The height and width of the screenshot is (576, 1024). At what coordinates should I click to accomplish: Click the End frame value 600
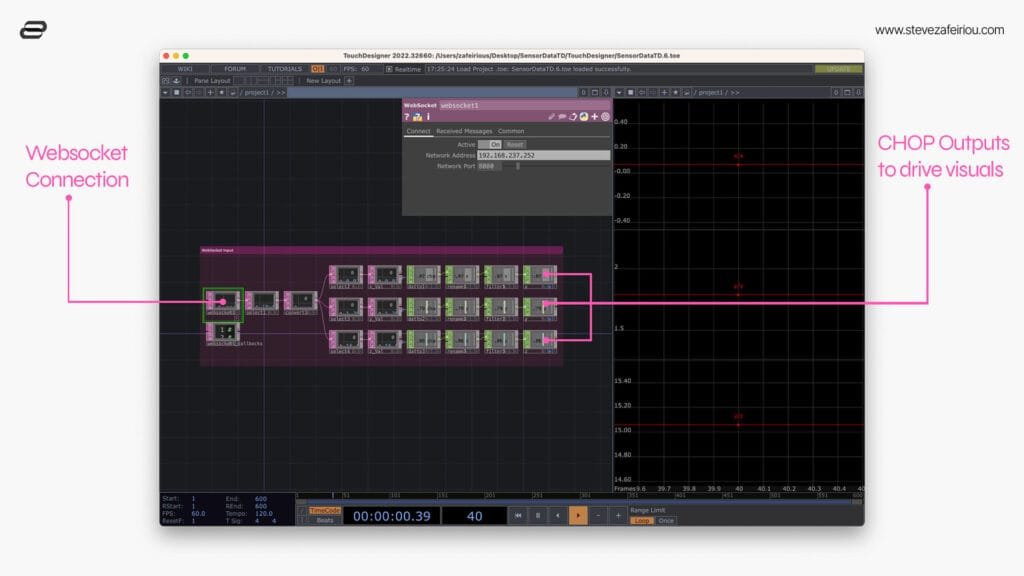coord(261,499)
